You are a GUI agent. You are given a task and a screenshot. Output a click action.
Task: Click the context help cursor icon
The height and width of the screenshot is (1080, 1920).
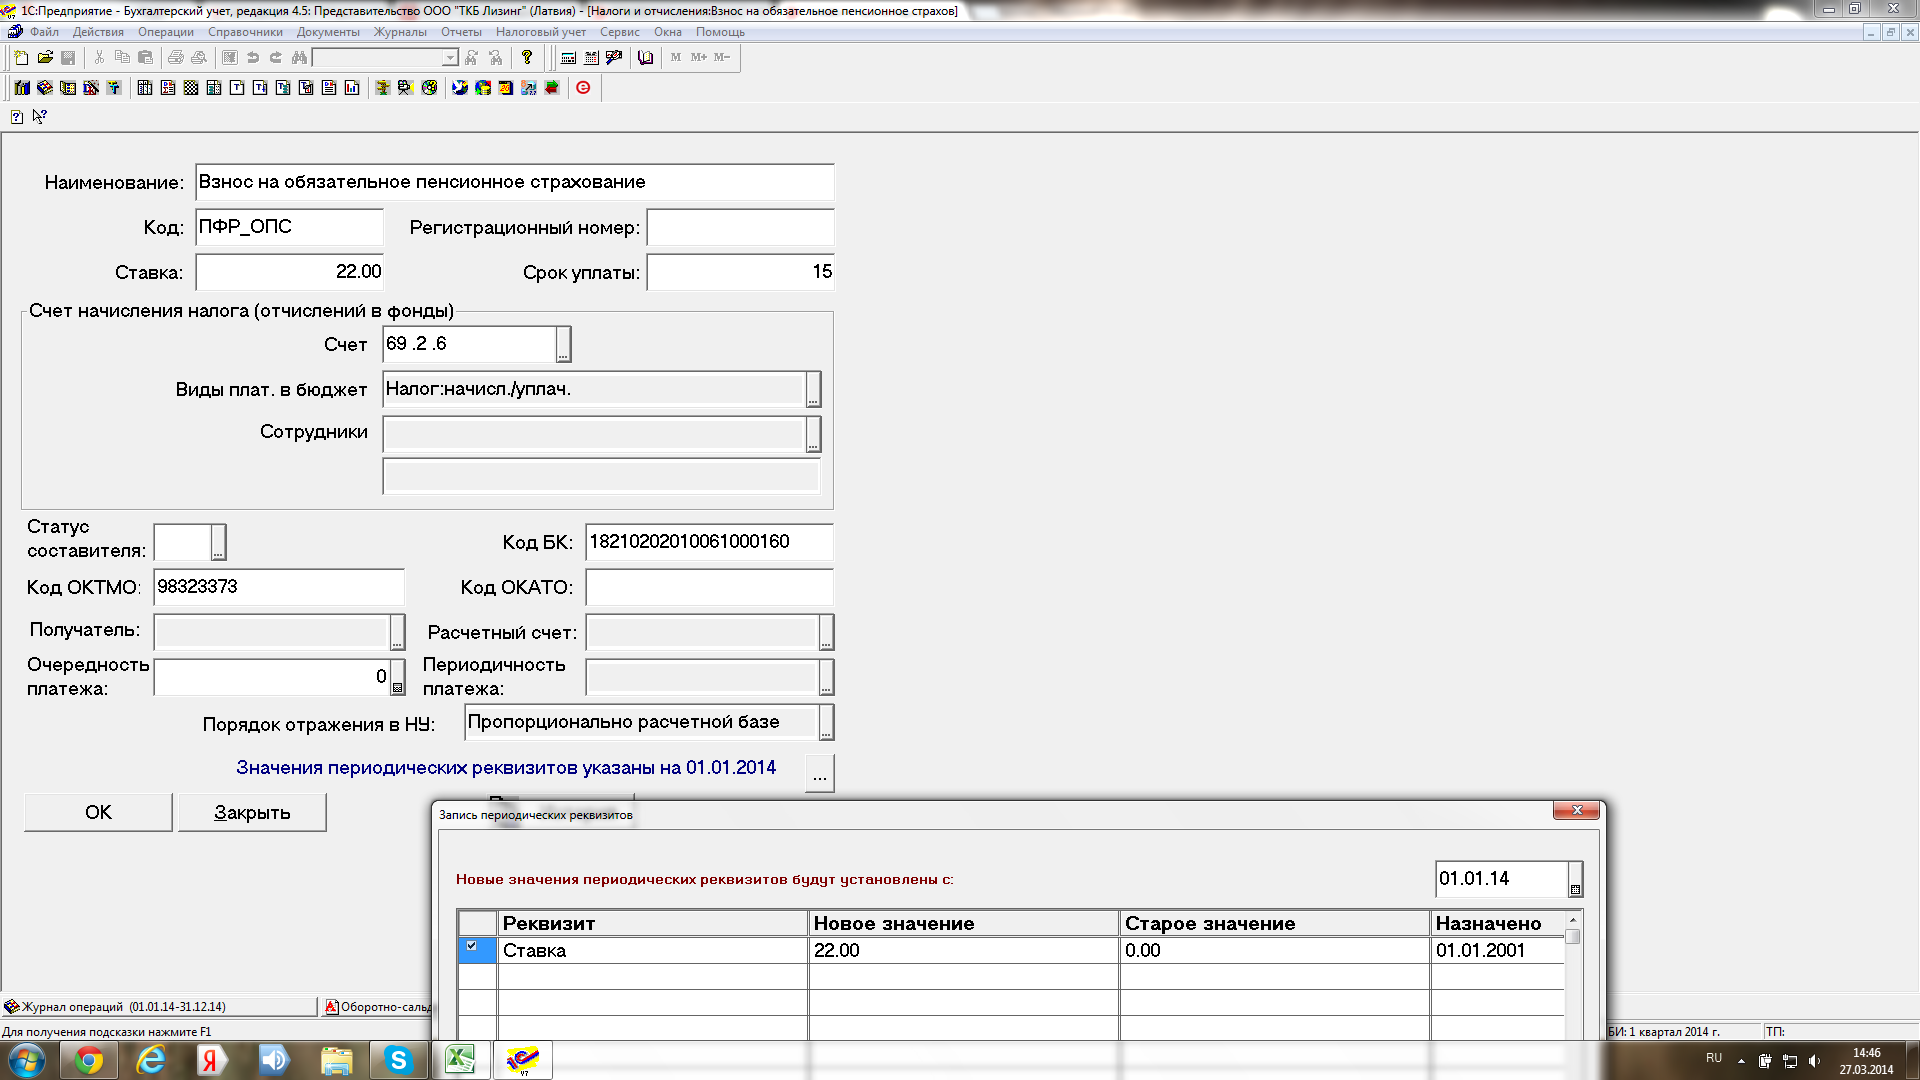point(39,117)
